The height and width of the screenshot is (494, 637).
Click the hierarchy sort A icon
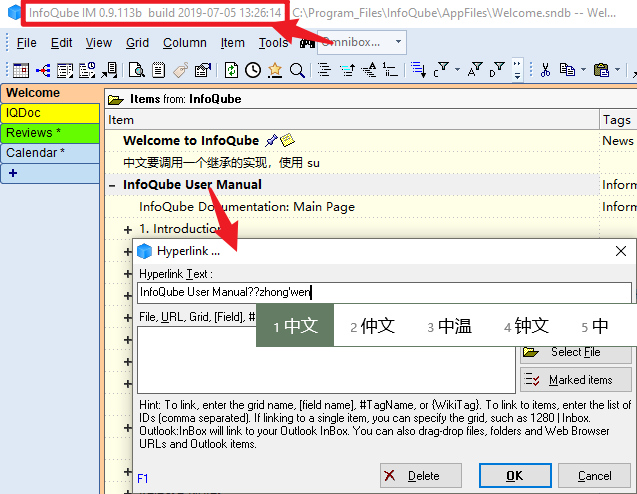point(369,70)
